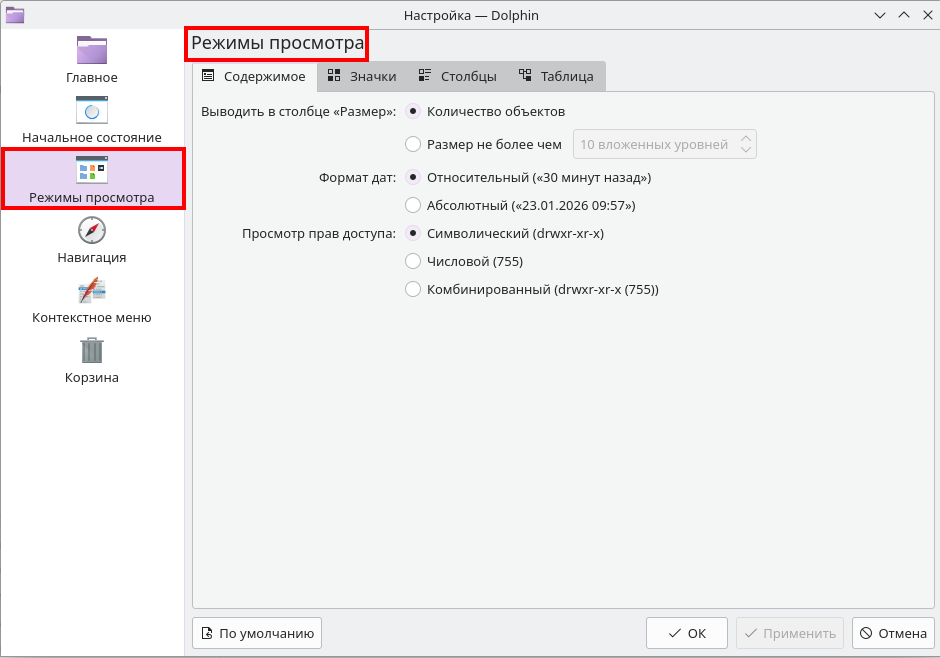Select the Абсолютный date format
Image resolution: width=940 pixels, height=658 pixels.
[x=413, y=206]
